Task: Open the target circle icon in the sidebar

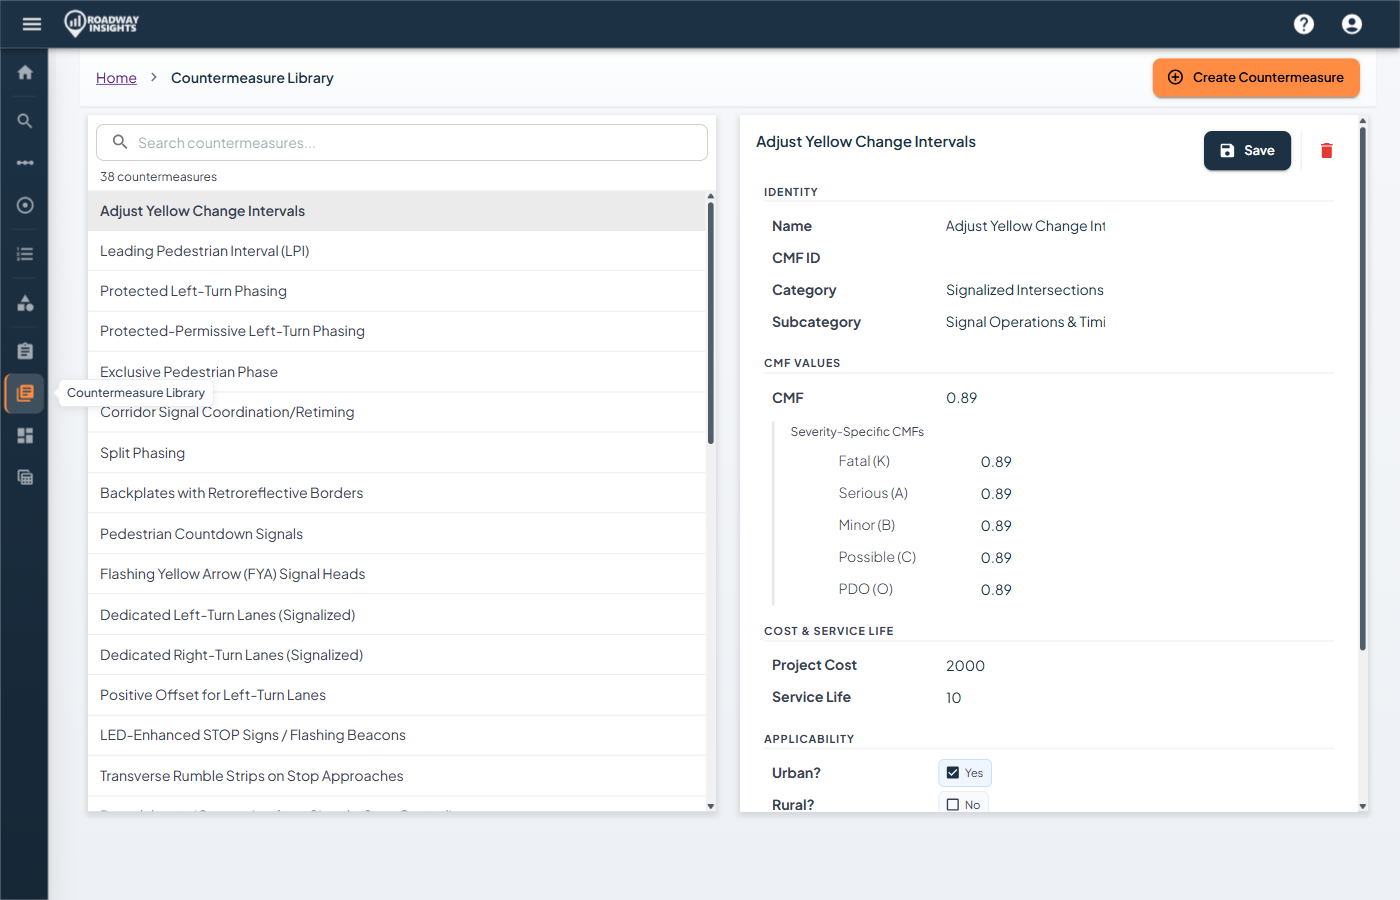Action: (24, 205)
